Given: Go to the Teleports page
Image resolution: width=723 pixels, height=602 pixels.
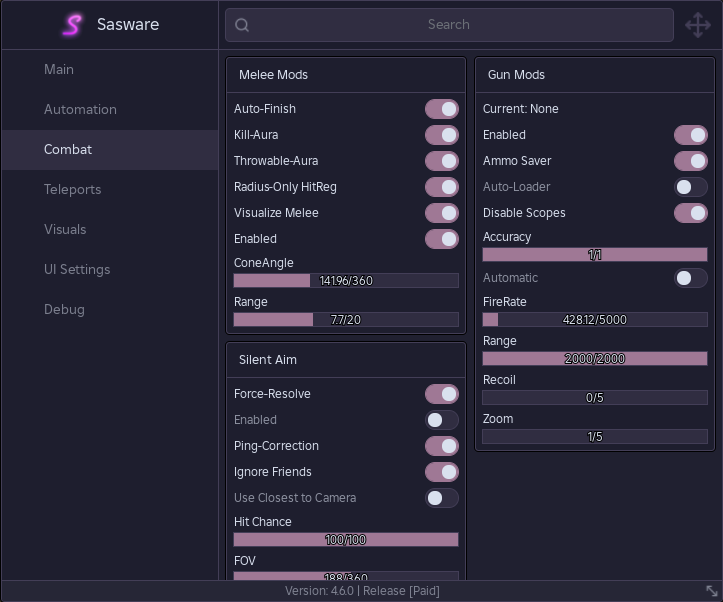Looking at the screenshot, I should pyautogui.click(x=72, y=189).
